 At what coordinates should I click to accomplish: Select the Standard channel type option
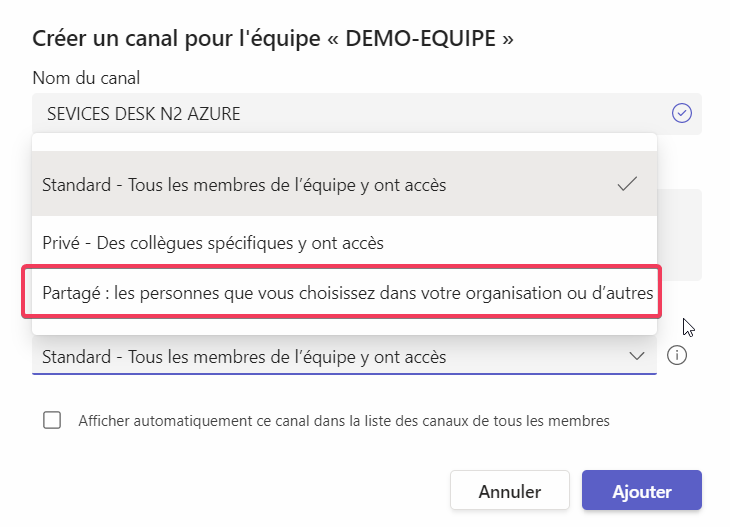244,185
